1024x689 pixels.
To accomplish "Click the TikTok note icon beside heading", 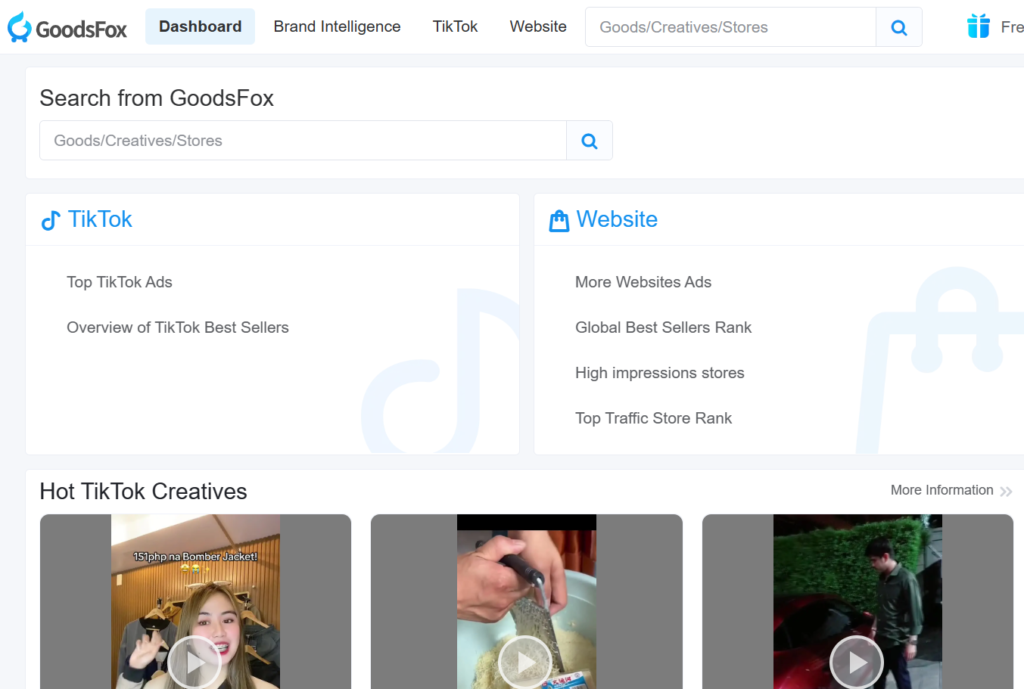I will [50, 220].
